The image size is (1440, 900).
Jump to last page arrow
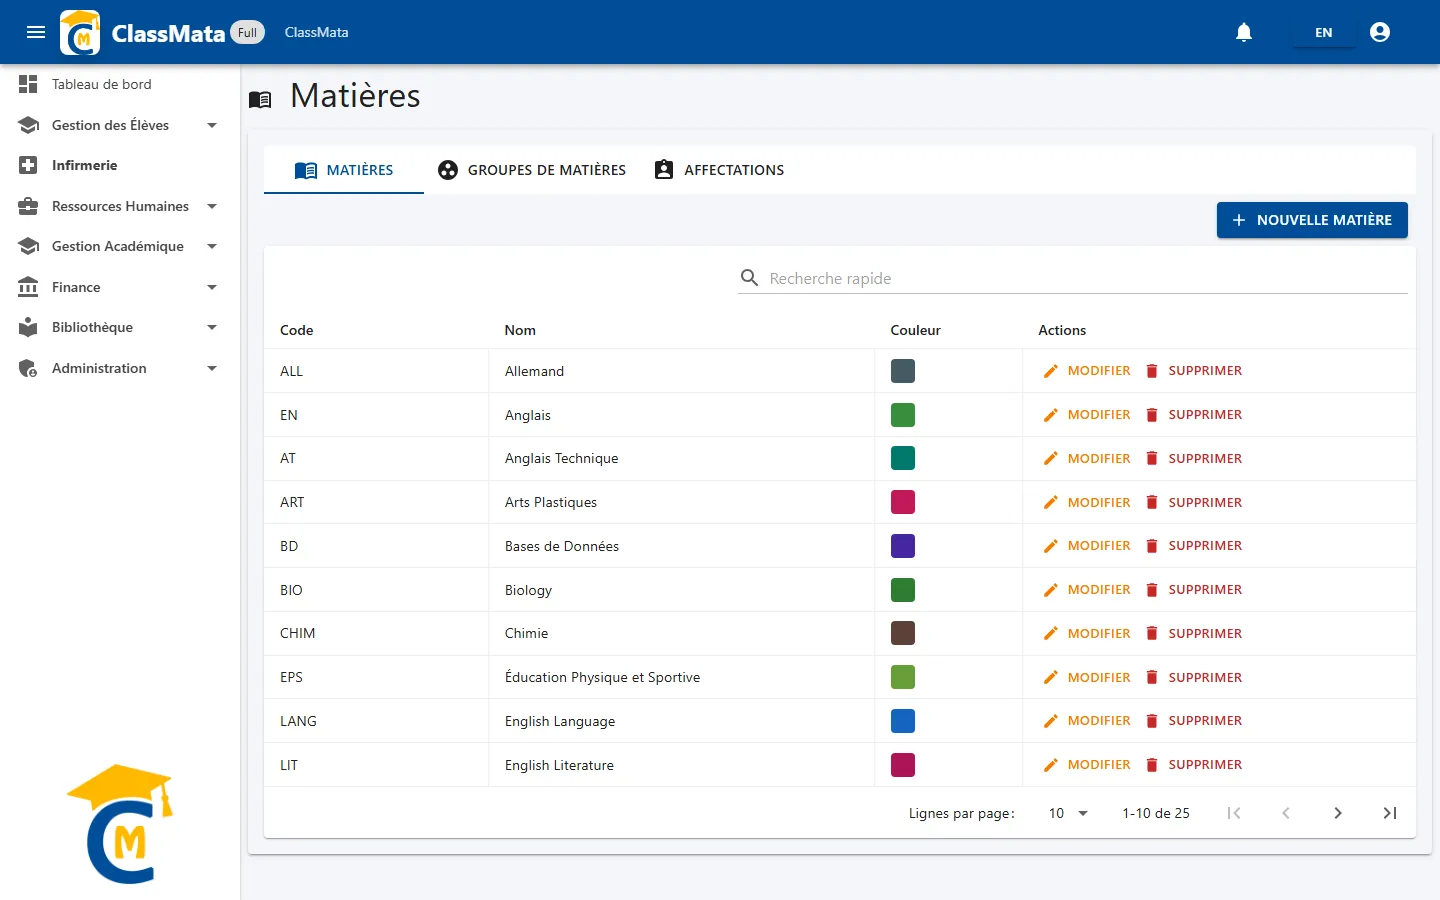click(x=1390, y=813)
